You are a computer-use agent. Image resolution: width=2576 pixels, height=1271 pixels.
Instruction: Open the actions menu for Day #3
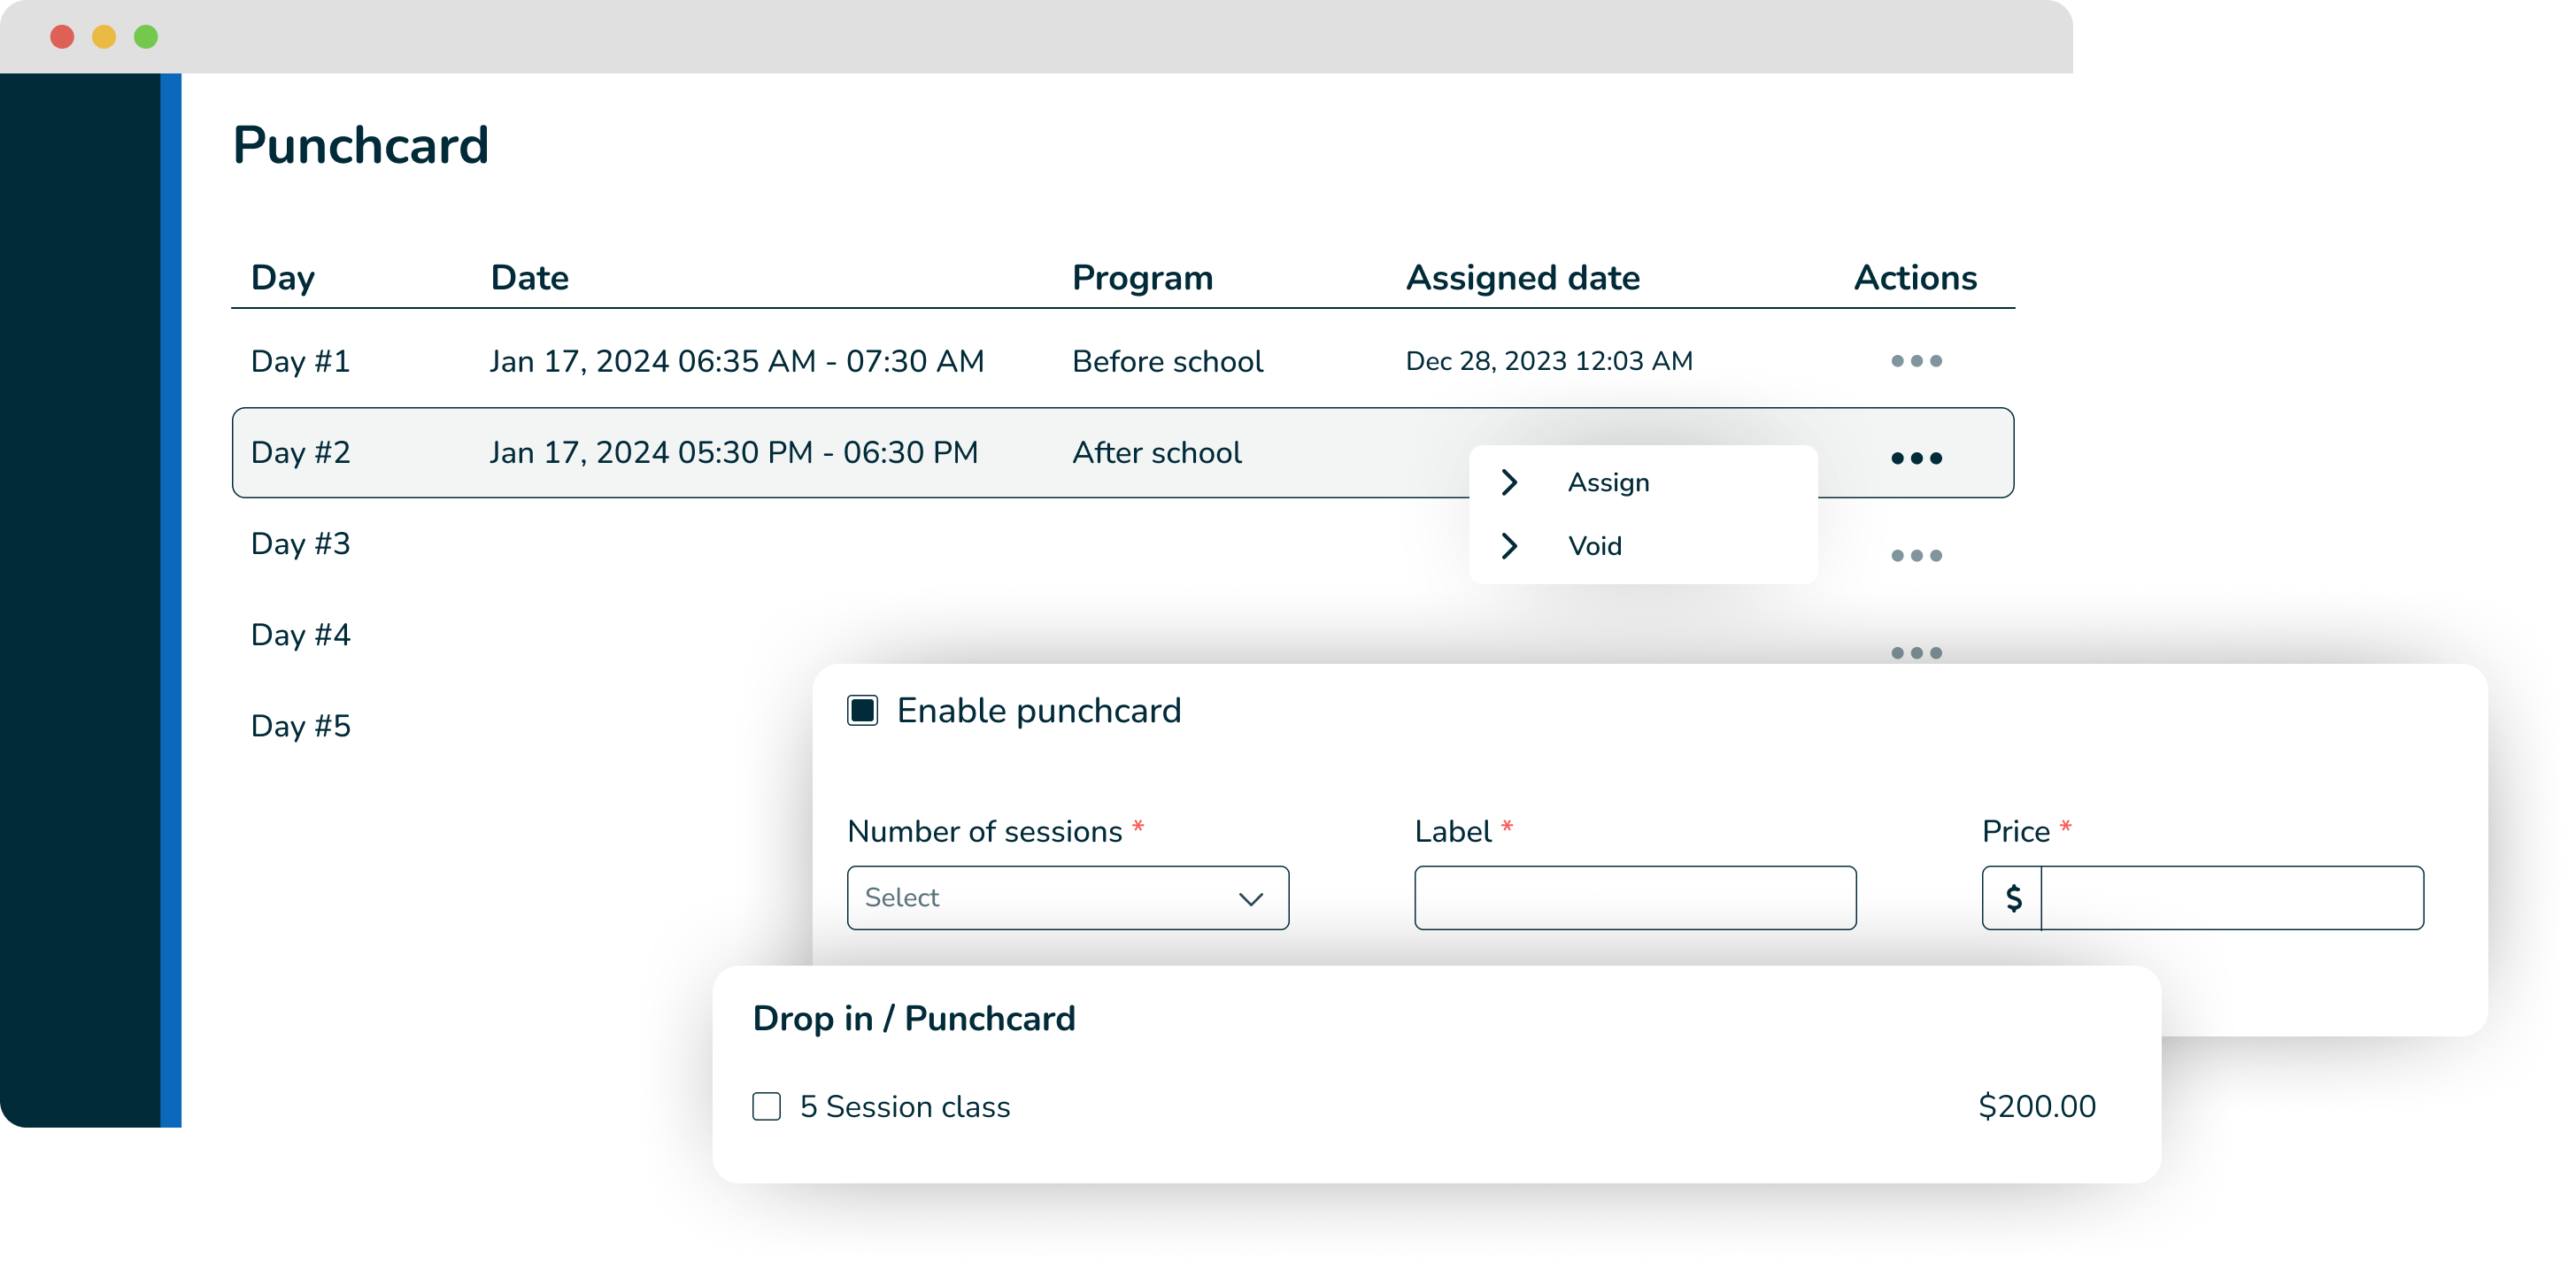click(1917, 556)
